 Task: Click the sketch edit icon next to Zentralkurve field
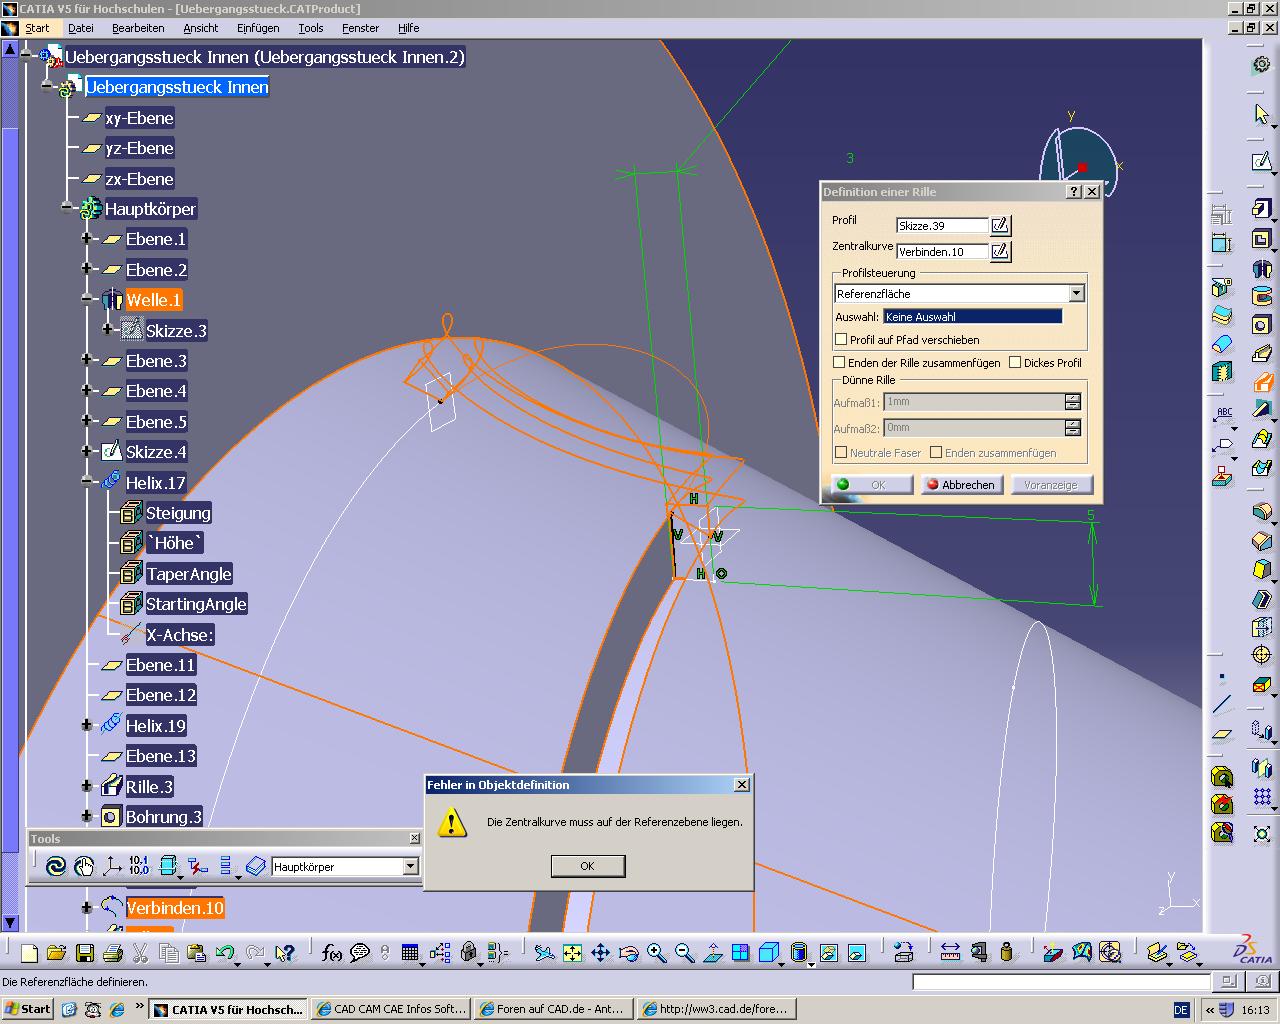coord(1000,251)
